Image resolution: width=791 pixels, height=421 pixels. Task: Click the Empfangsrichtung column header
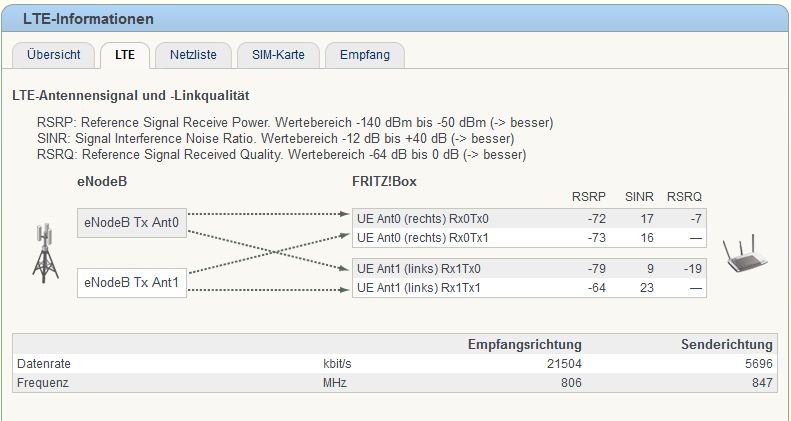pos(525,344)
